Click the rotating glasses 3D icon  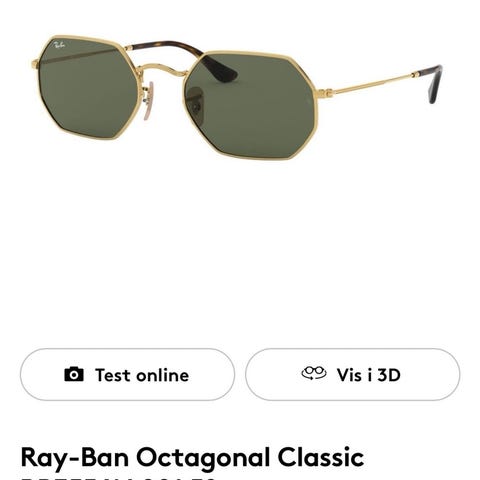pos(314,373)
